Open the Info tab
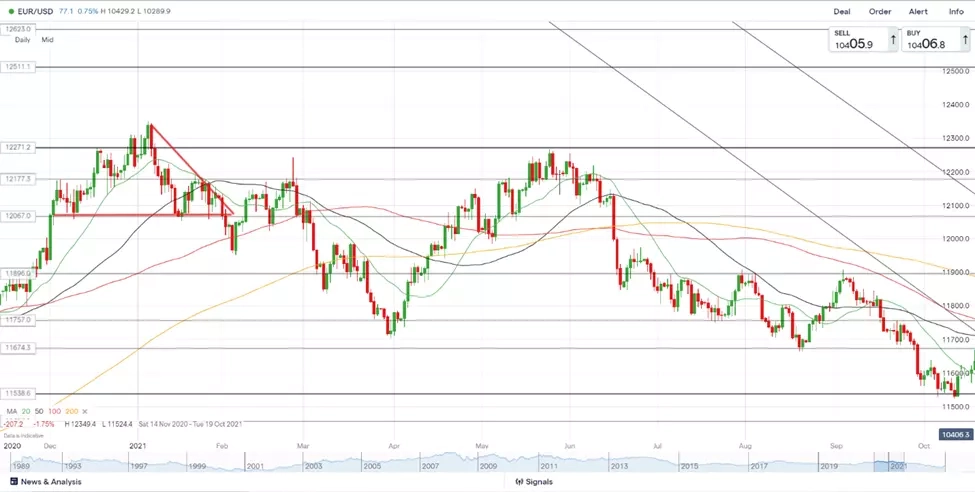Image resolution: width=975 pixels, height=492 pixels. [956, 11]
